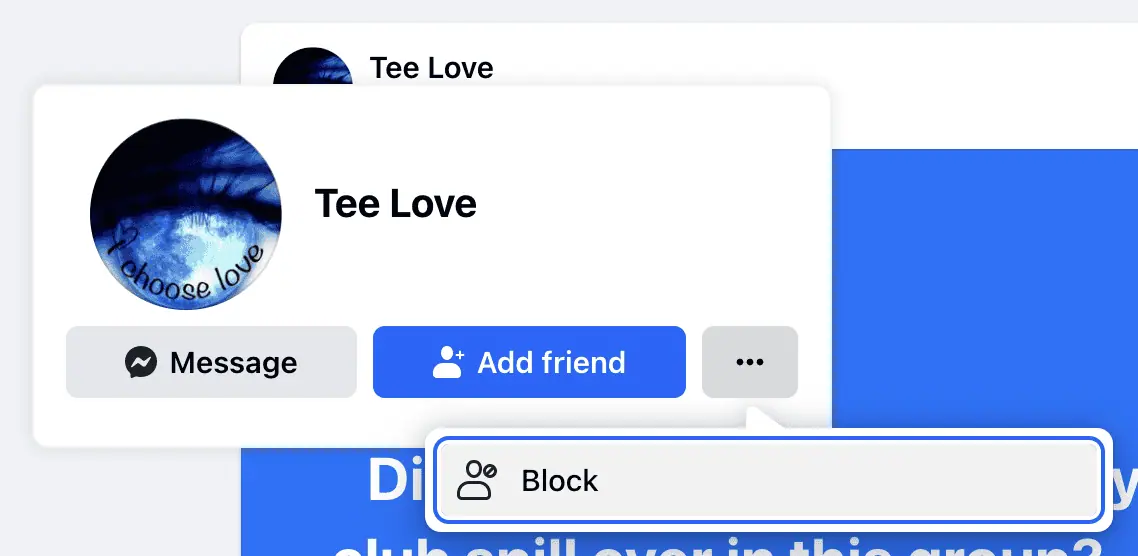Screen dimensions: 1138x556
Task: Click the Messenger icon on the Message button
Action: (x=141, y=362)
